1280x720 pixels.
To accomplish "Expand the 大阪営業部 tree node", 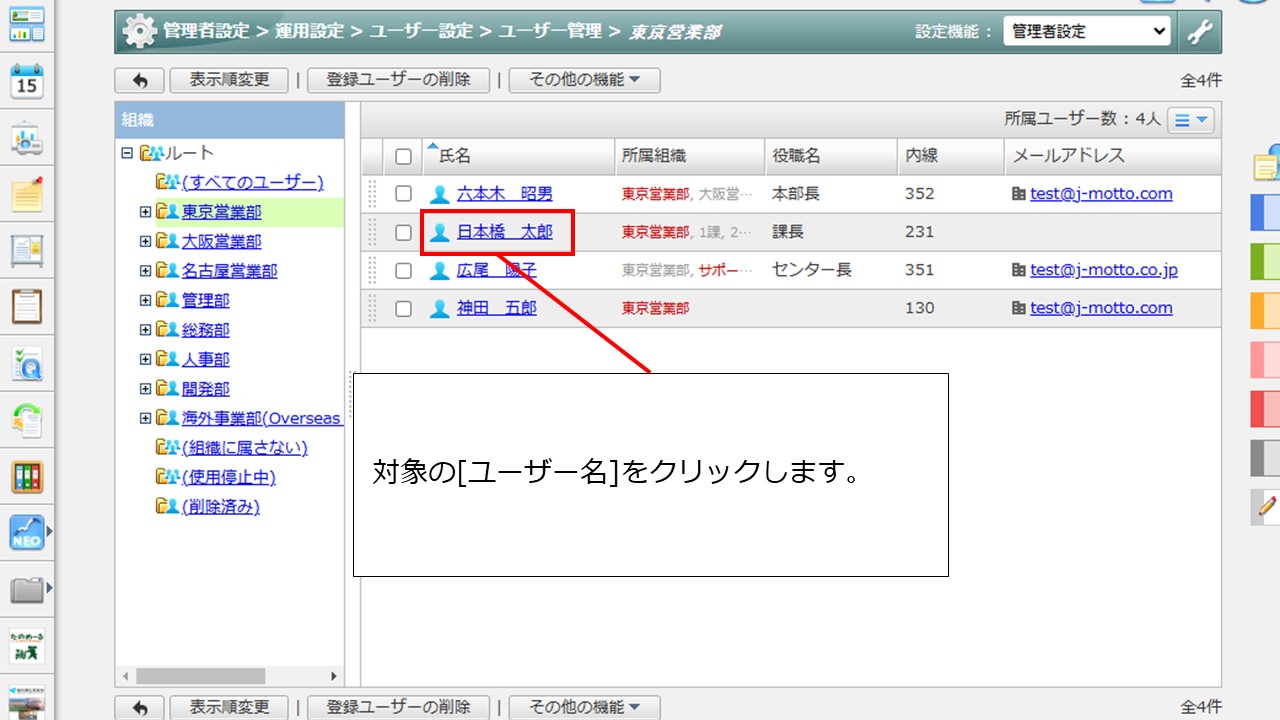I will coord(145,241).
